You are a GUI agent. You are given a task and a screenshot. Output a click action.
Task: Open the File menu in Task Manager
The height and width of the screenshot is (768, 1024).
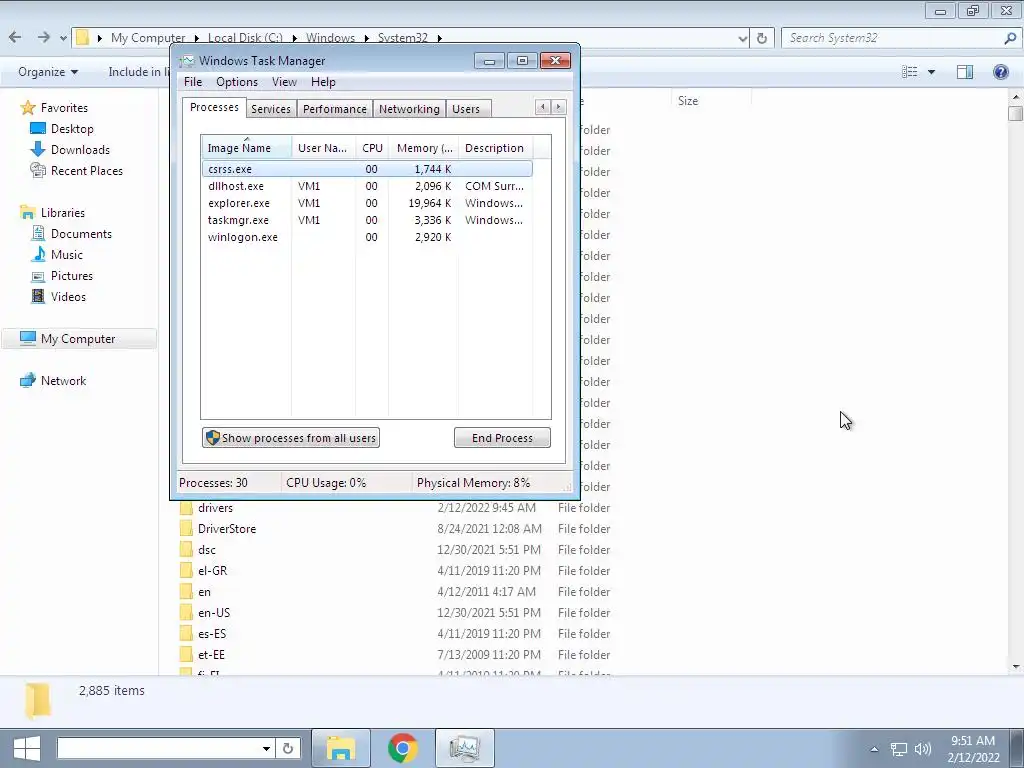[193, 82]
